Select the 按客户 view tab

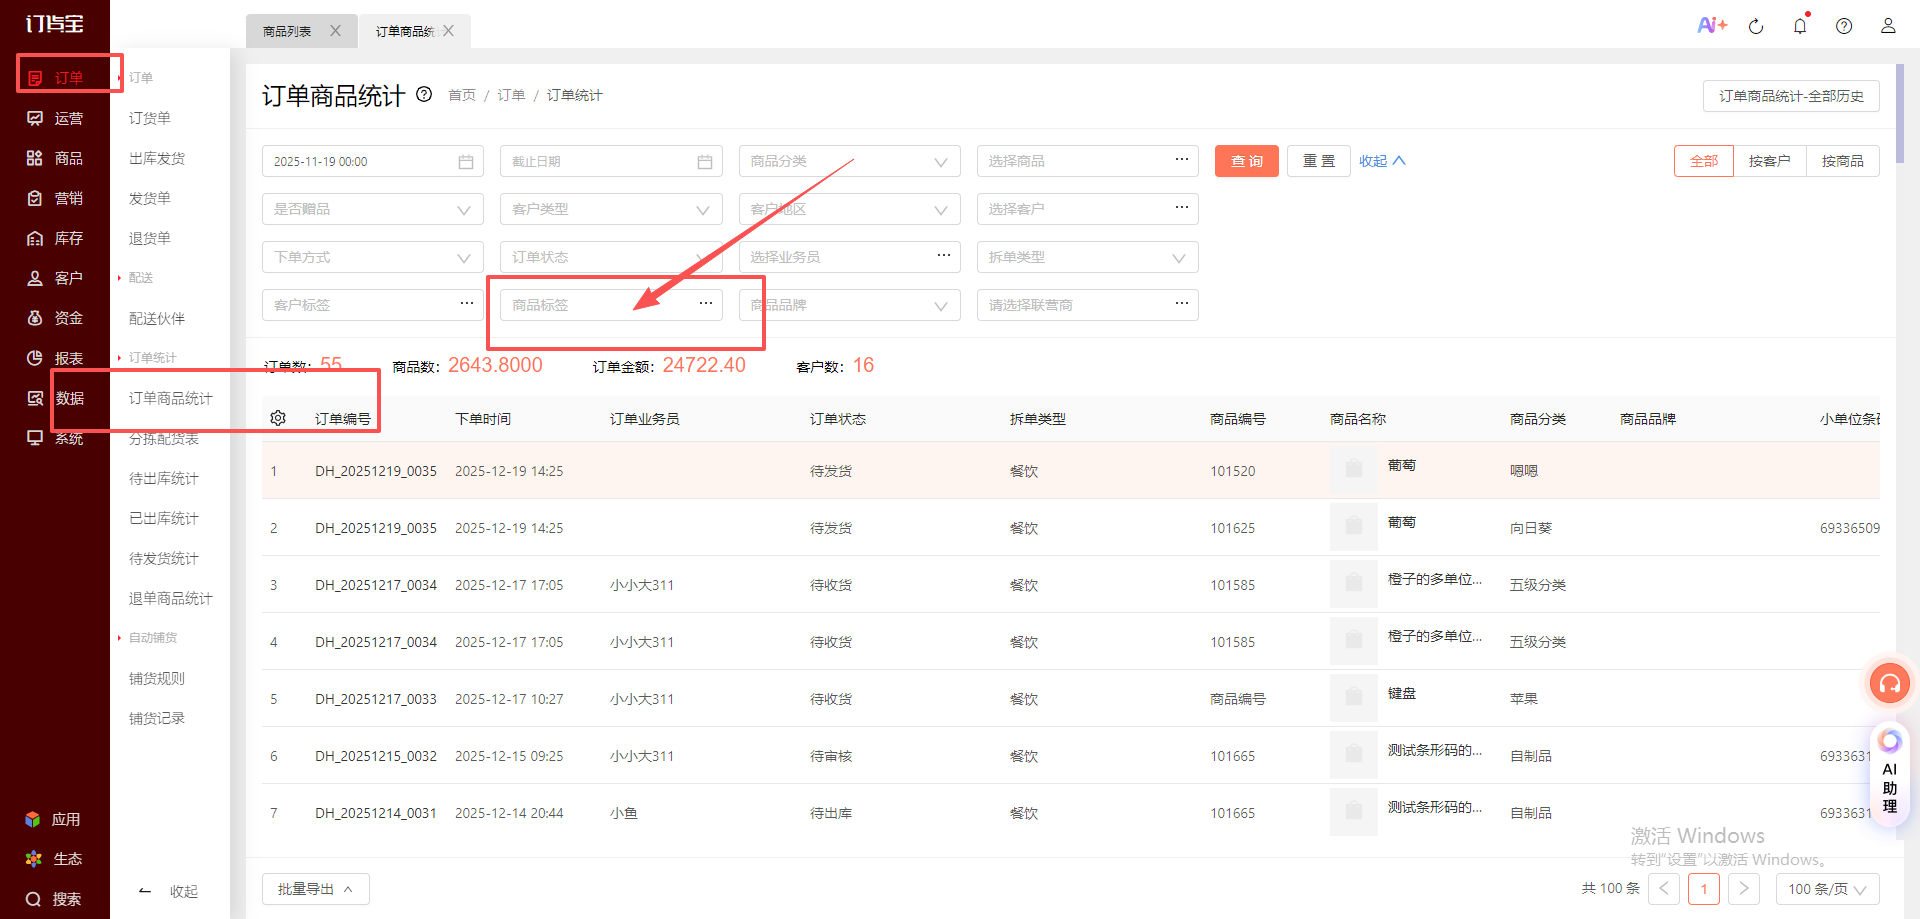[1769, 161]
